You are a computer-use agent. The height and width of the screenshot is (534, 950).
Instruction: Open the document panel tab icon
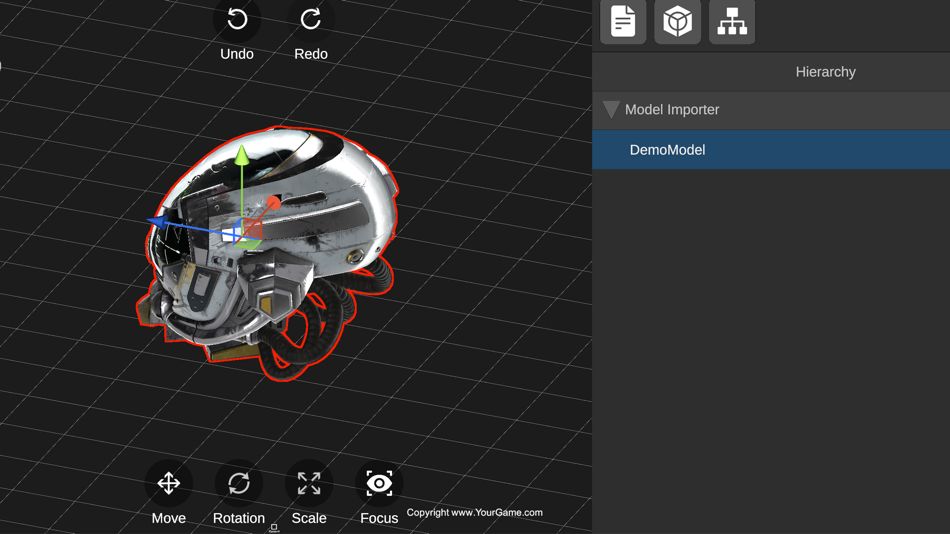623,22
